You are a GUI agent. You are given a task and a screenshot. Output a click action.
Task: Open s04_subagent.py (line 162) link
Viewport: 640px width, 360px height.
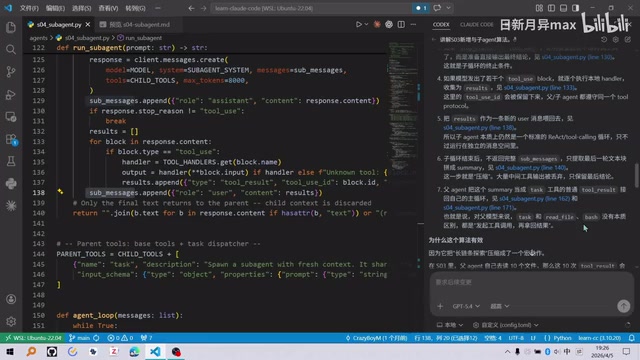coord(534,199)
